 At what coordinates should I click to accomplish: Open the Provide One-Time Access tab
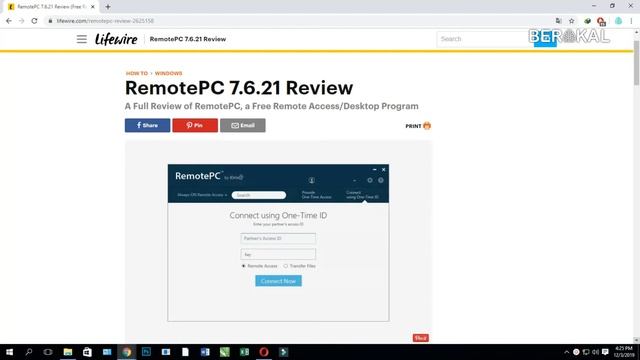pyautogui.click(x=316, y=195)
